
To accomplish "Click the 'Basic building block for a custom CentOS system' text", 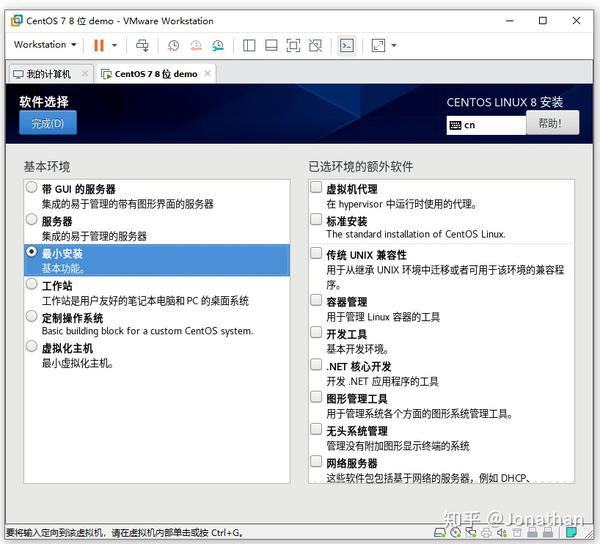I will coord(148,331).
